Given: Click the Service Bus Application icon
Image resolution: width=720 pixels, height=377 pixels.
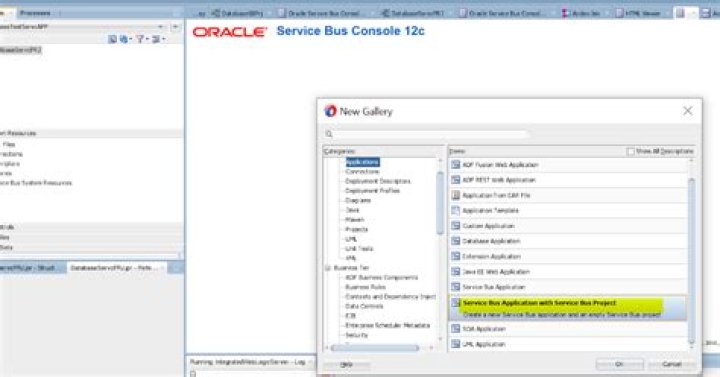Looking at the screenshot, I should tap(456, 287).
